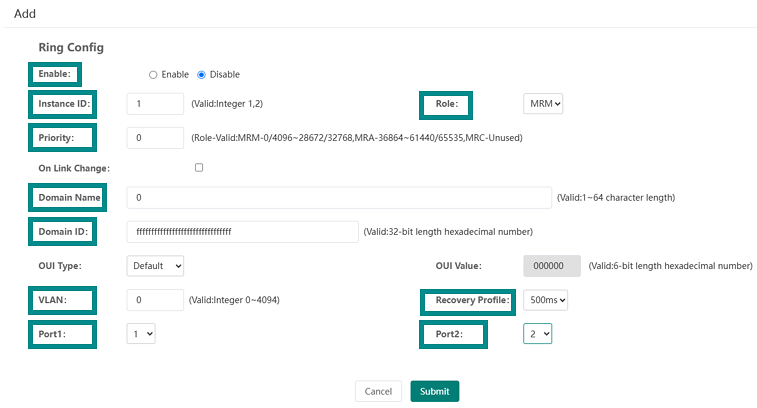Click the Priority input field
Image resolution: width=757 pixels, height=408 pixels.
coord(155,138)
